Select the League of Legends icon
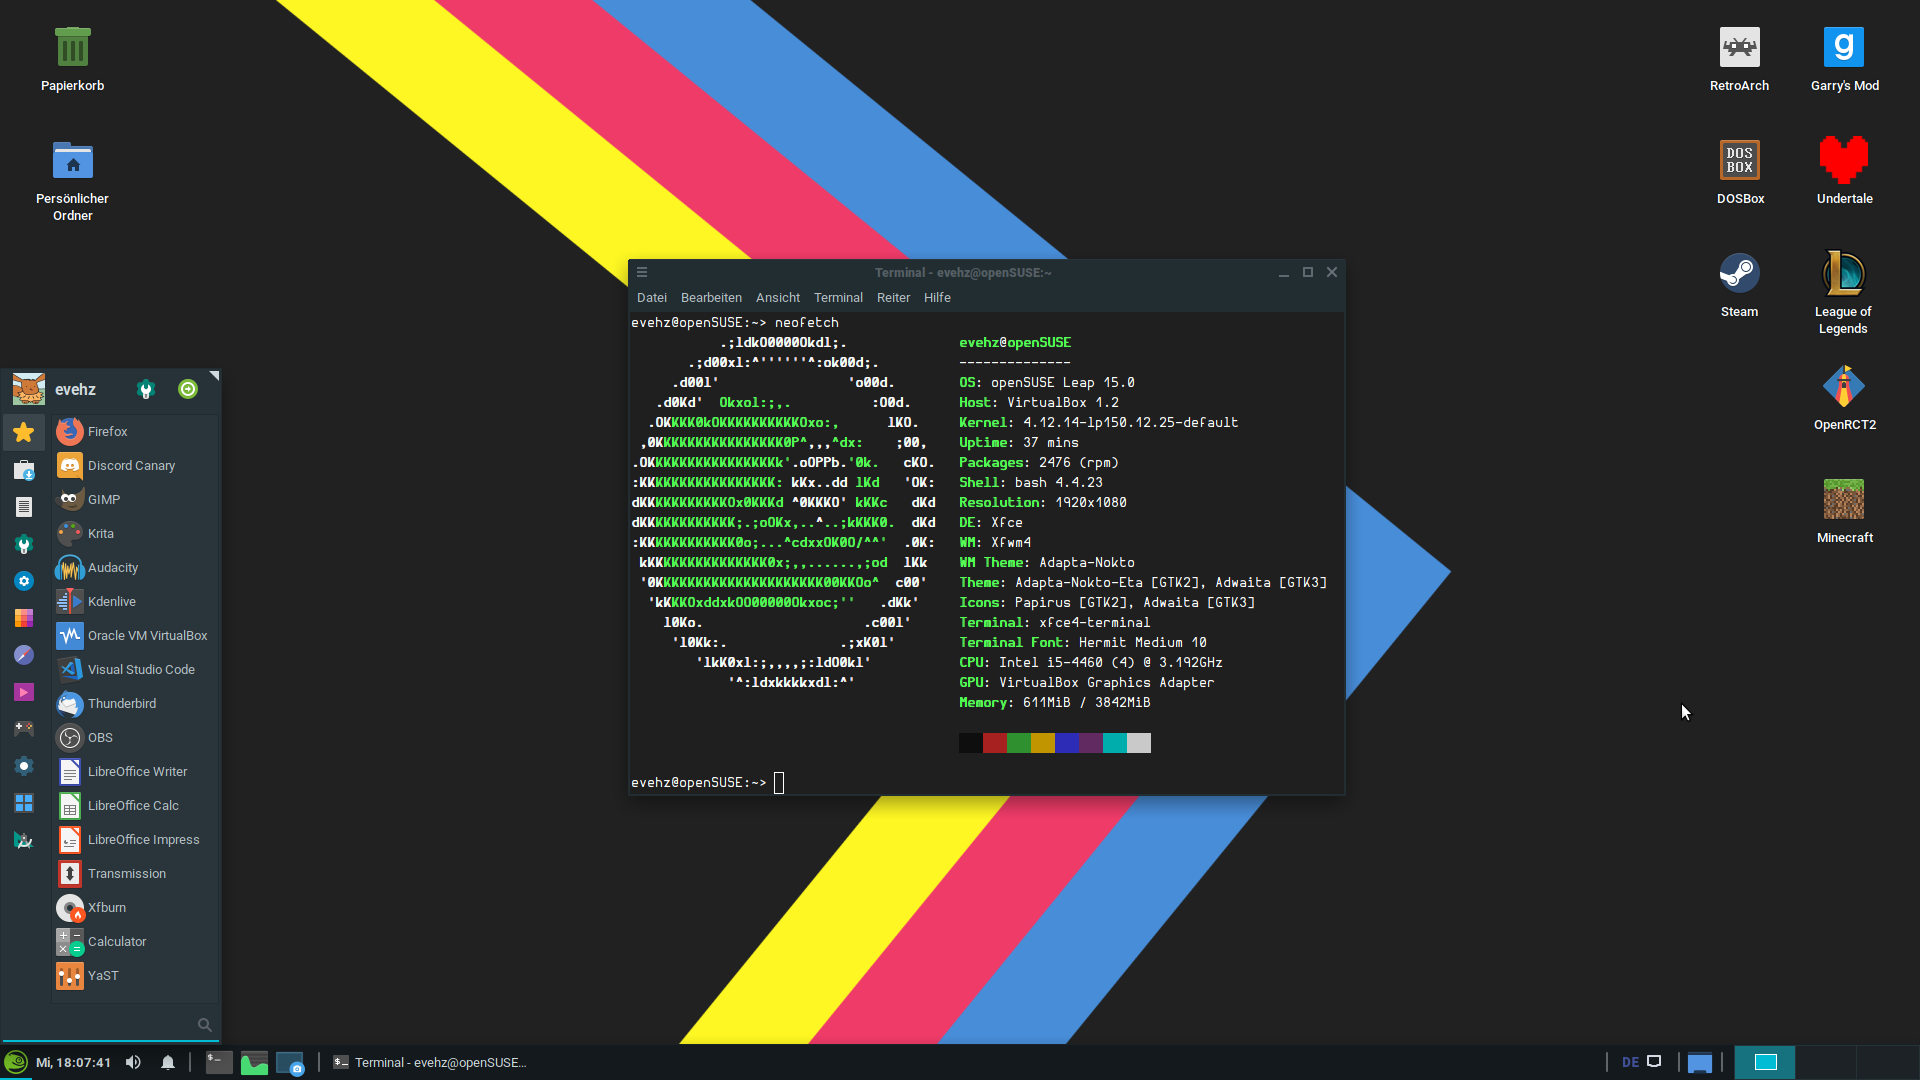This screenshot has height=1080, width=1920. pos(1844,293)
